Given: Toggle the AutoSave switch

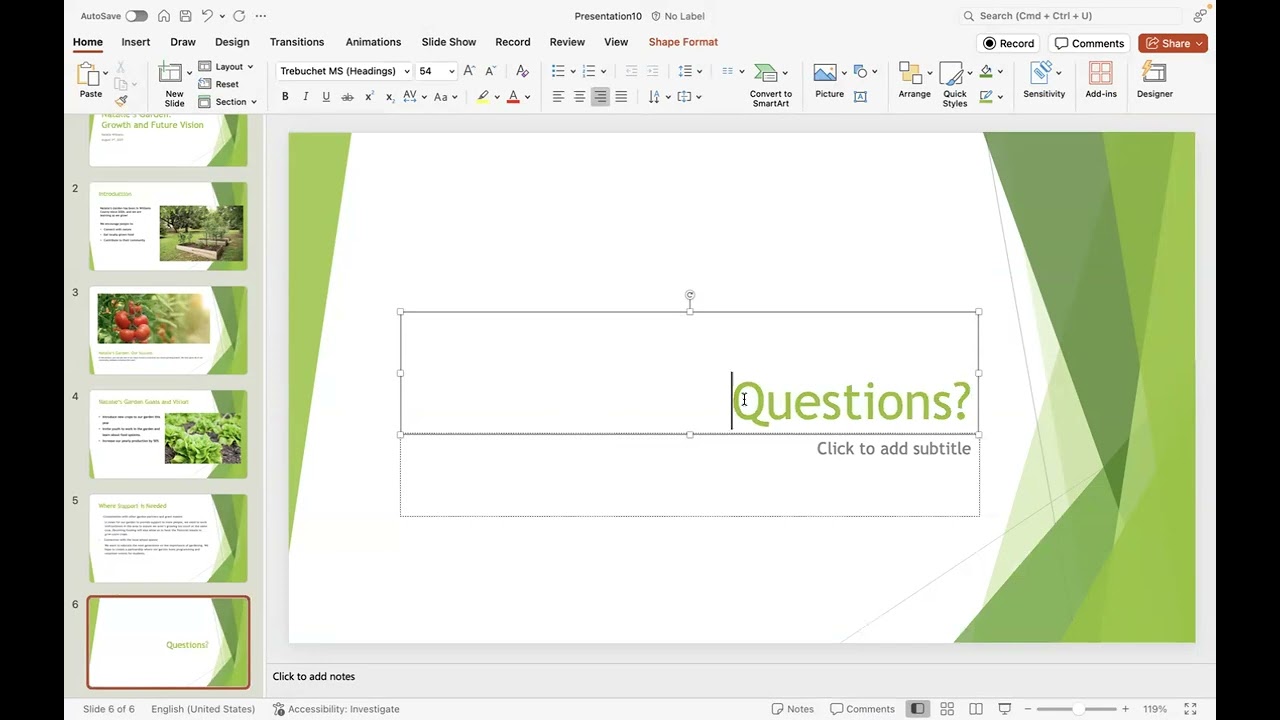Looking at the screenshot, I should pos(136,16).
